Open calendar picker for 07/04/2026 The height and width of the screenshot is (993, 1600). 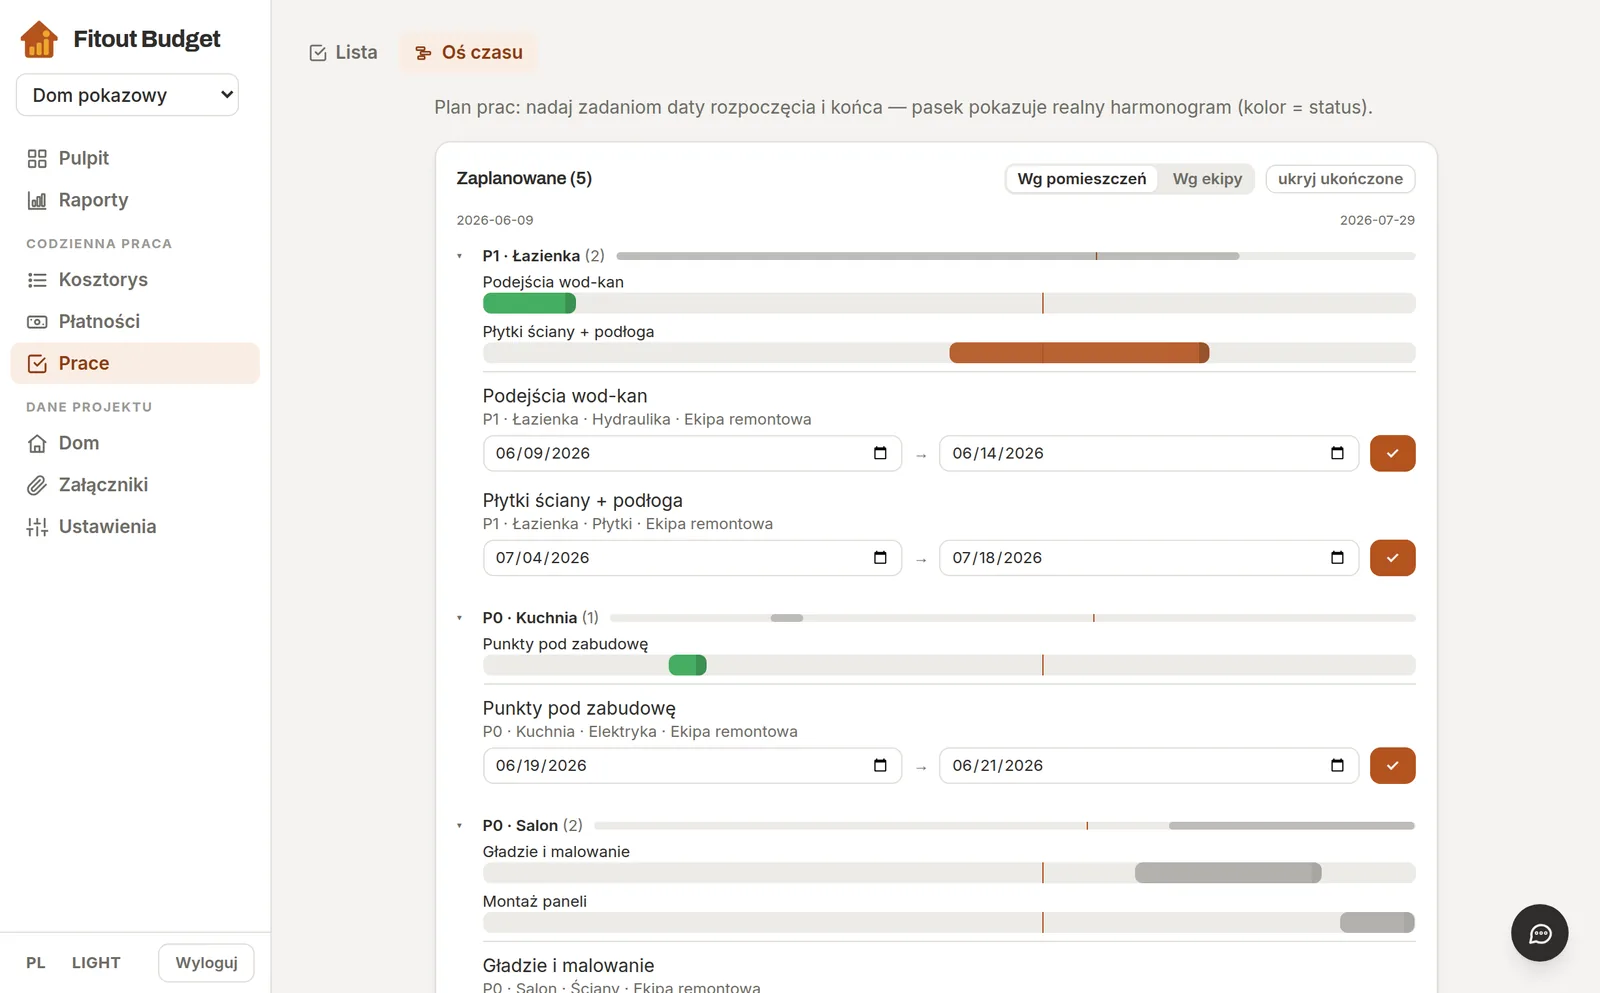tap(880, 558)
